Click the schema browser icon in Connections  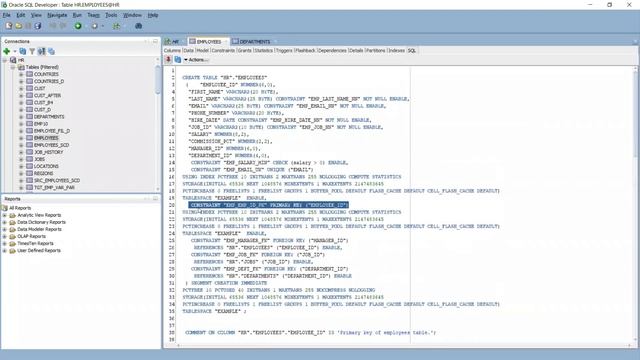click(x=42, y=51)
